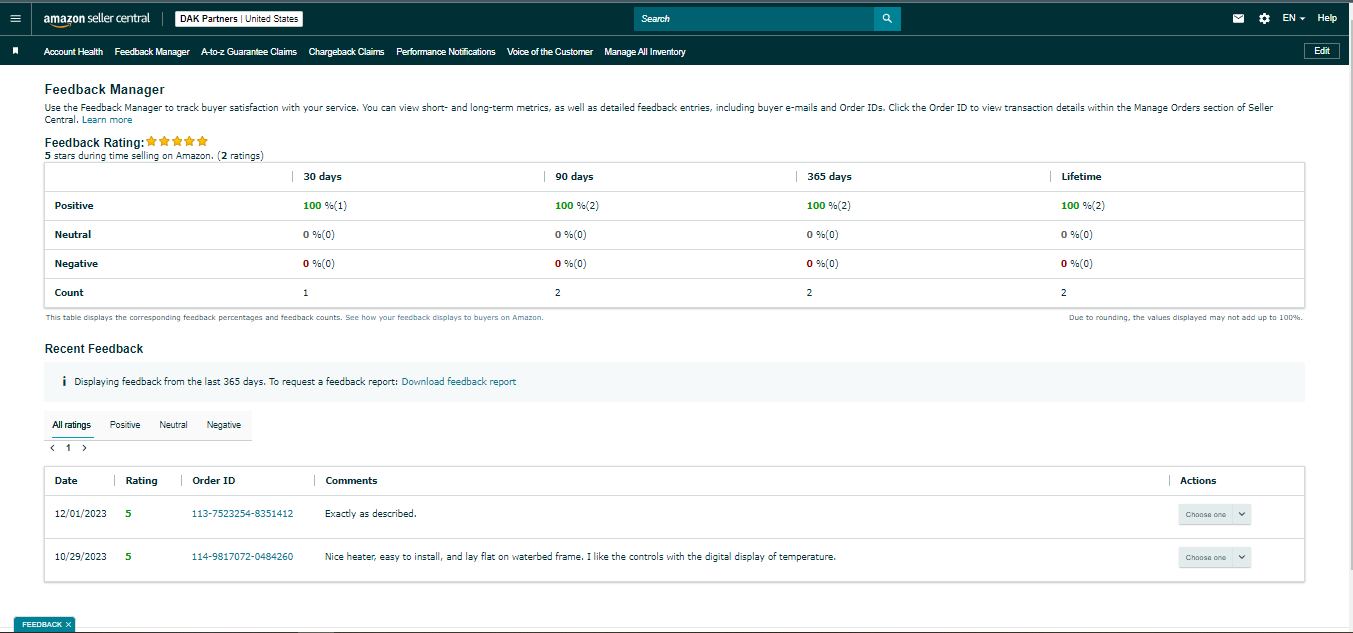This screenshot has height=633, width=1353.
Task: Open A-to-z Guarantee Claims
Action: pos(249,52)
